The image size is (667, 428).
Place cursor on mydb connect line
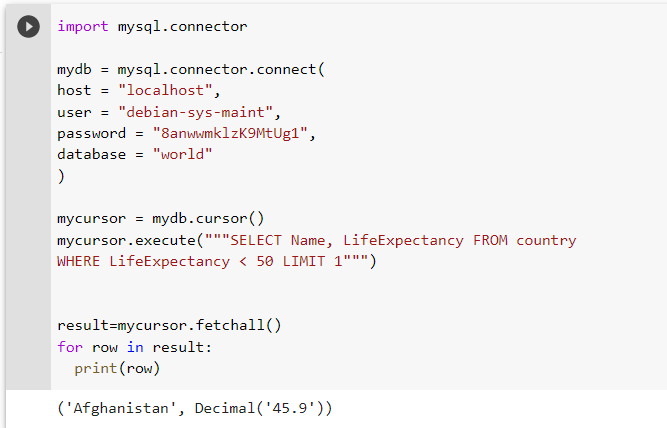pos(191,69)
